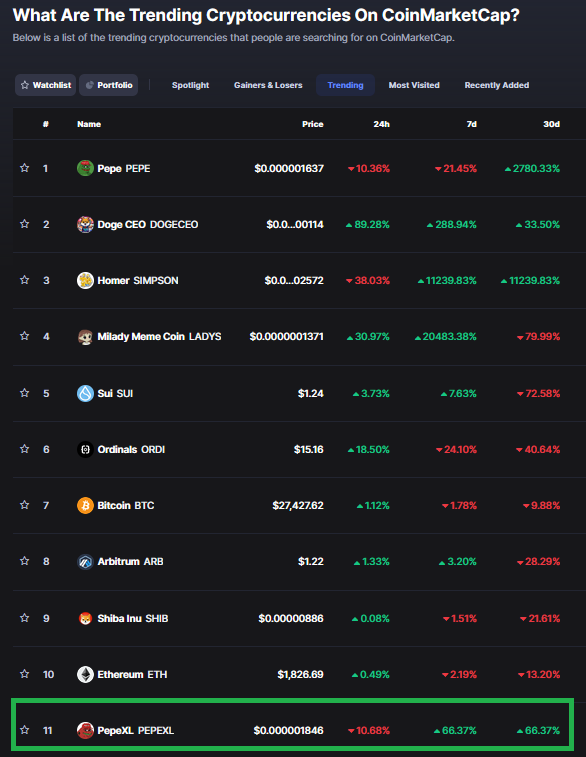The width and height of the screenshot is (586, 757).
Task: Add Milady Meme Coin to watchlist star
Action: tap(25, 336)
